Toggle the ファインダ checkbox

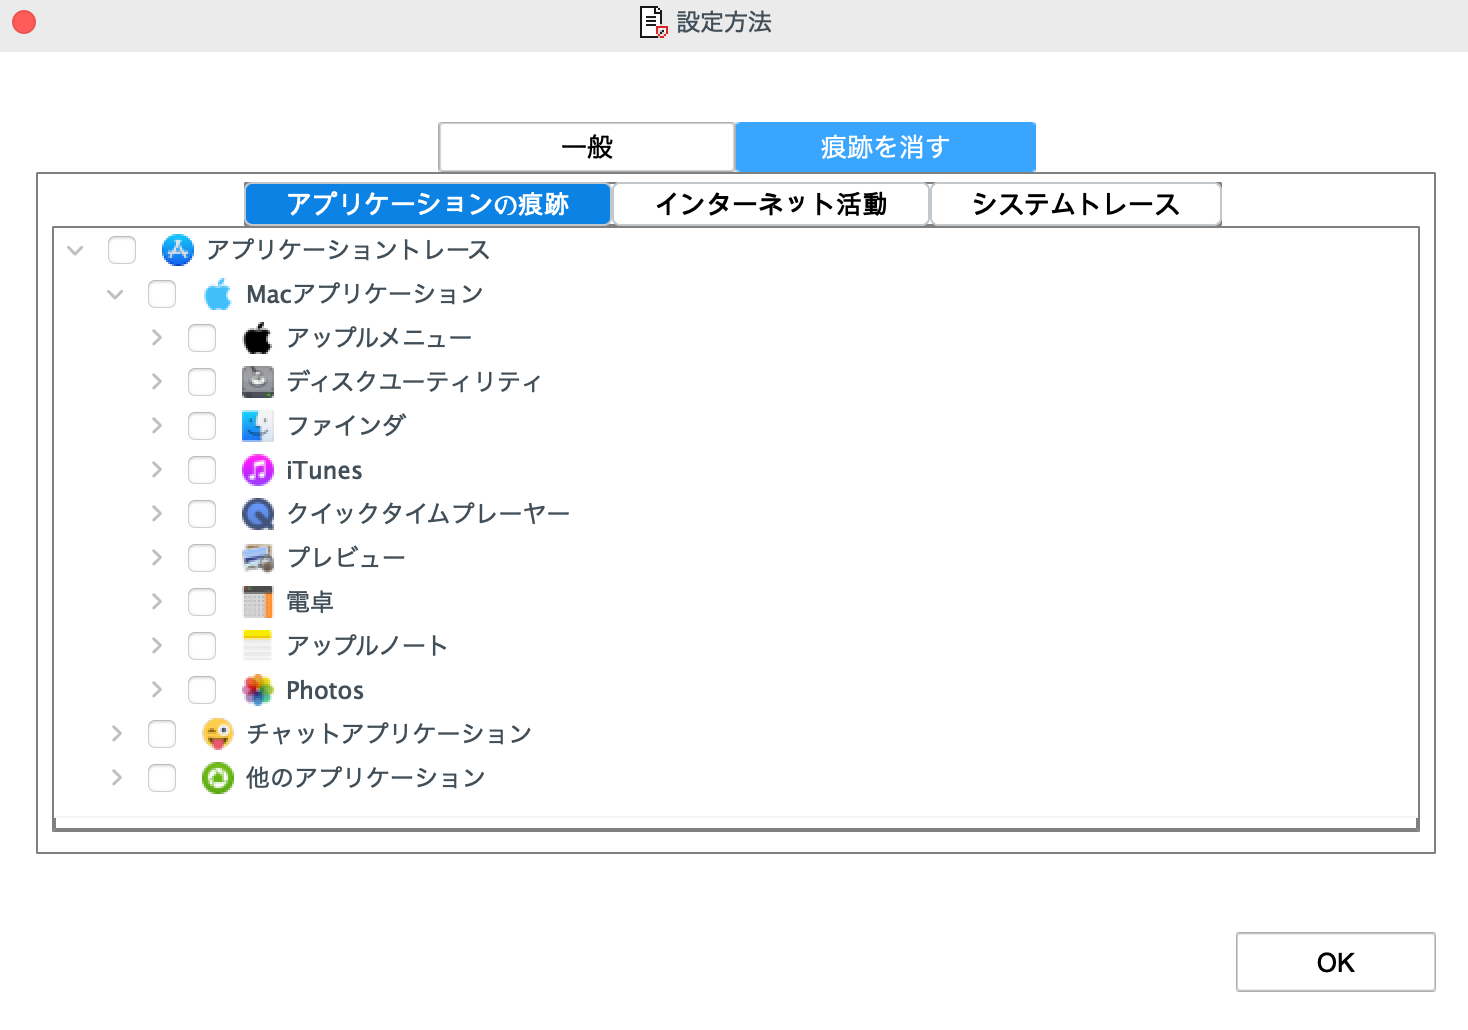tap(202, 426)
